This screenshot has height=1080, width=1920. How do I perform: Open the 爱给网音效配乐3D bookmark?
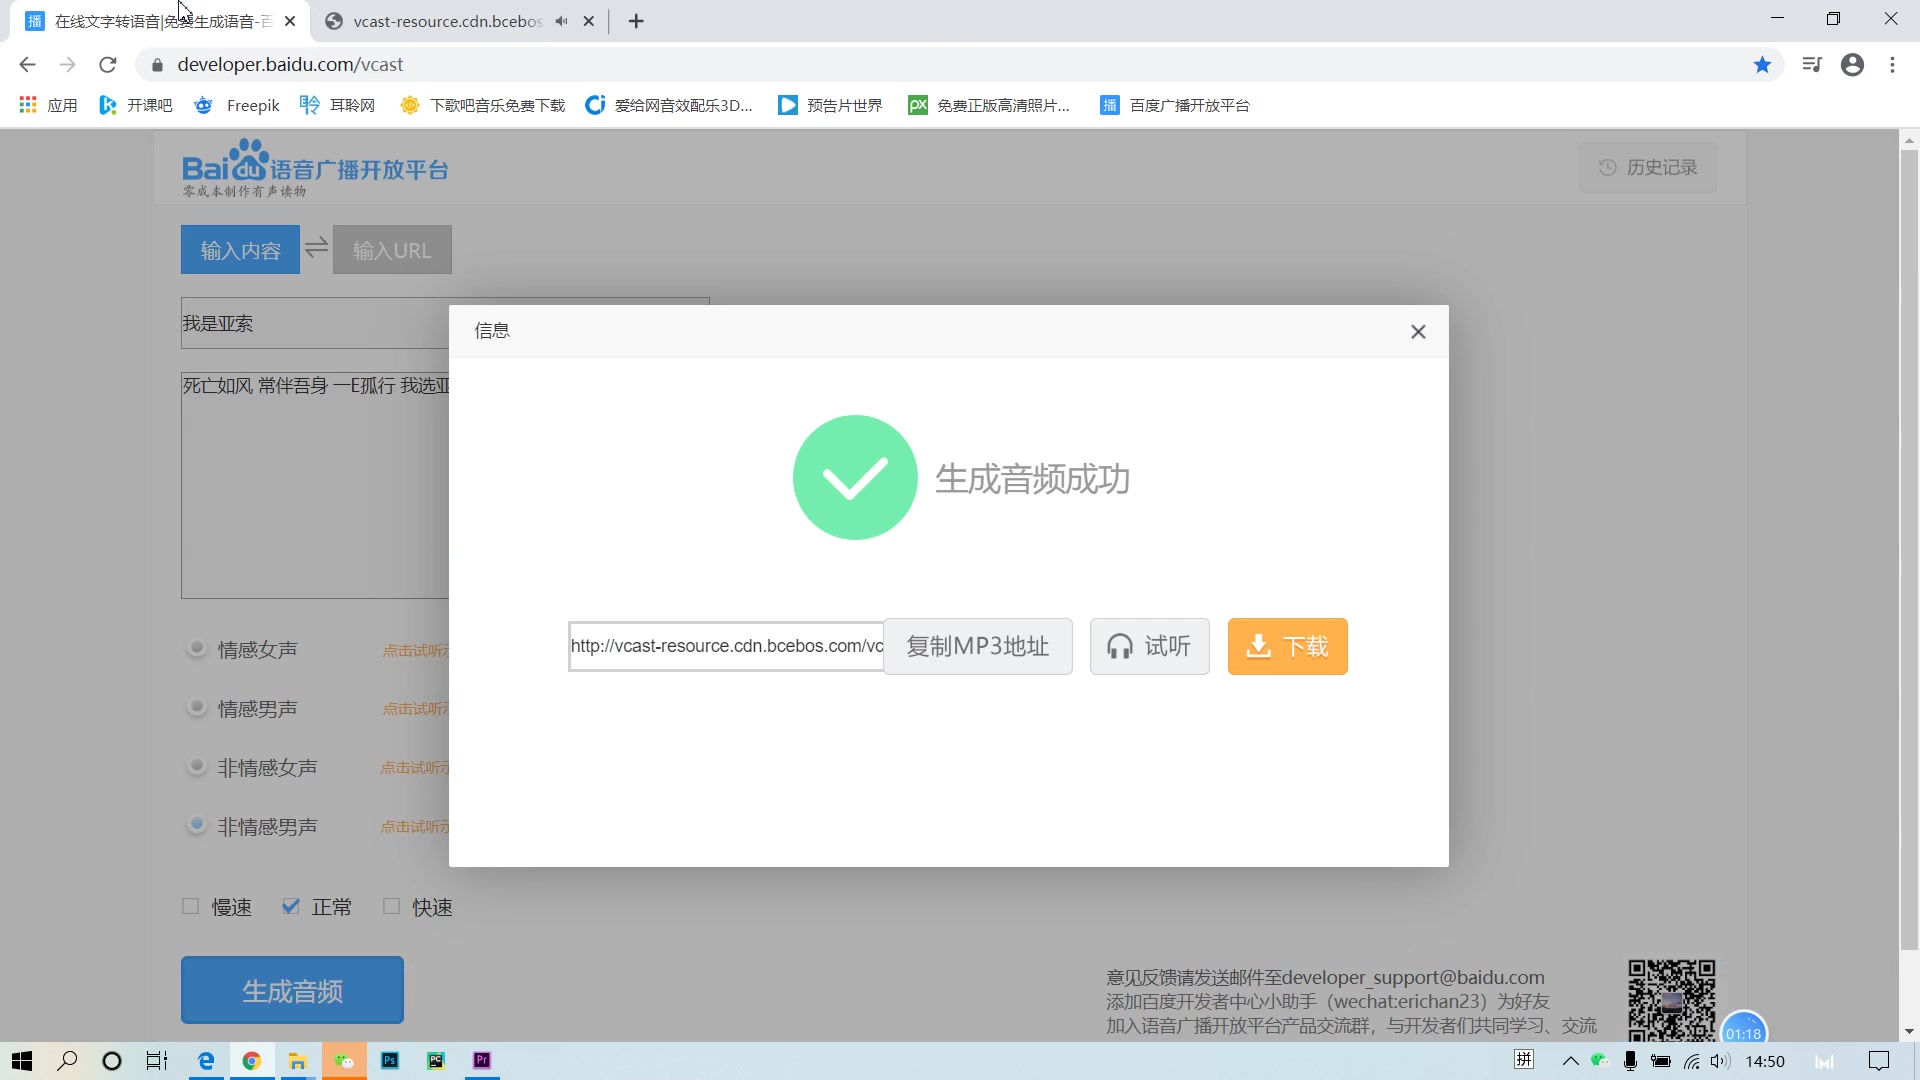(669, 105)
